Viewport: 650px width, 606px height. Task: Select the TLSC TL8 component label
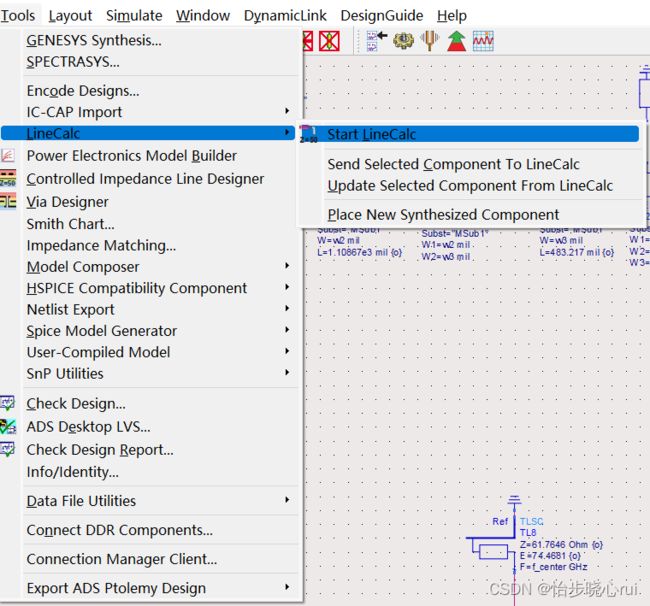tap(531, 527)
